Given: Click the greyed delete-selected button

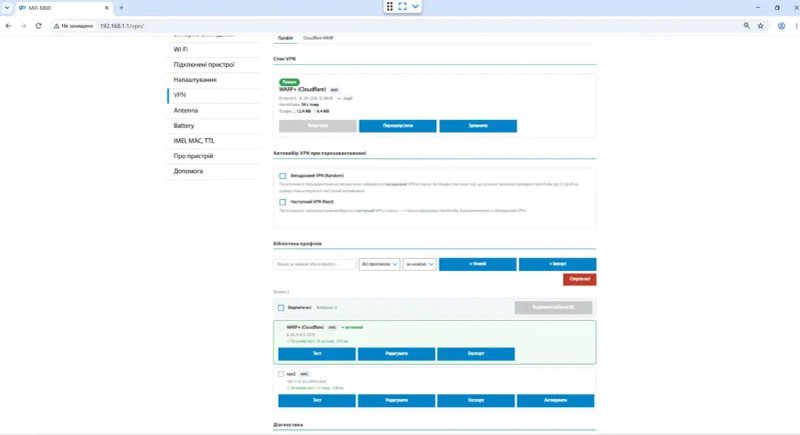Looking at the screenshot, I should pyautogui.click(x=554, y=308).
